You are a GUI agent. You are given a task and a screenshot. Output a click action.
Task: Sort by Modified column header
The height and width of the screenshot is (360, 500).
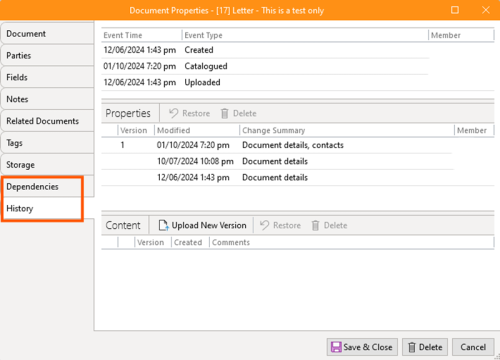point(197,130)
